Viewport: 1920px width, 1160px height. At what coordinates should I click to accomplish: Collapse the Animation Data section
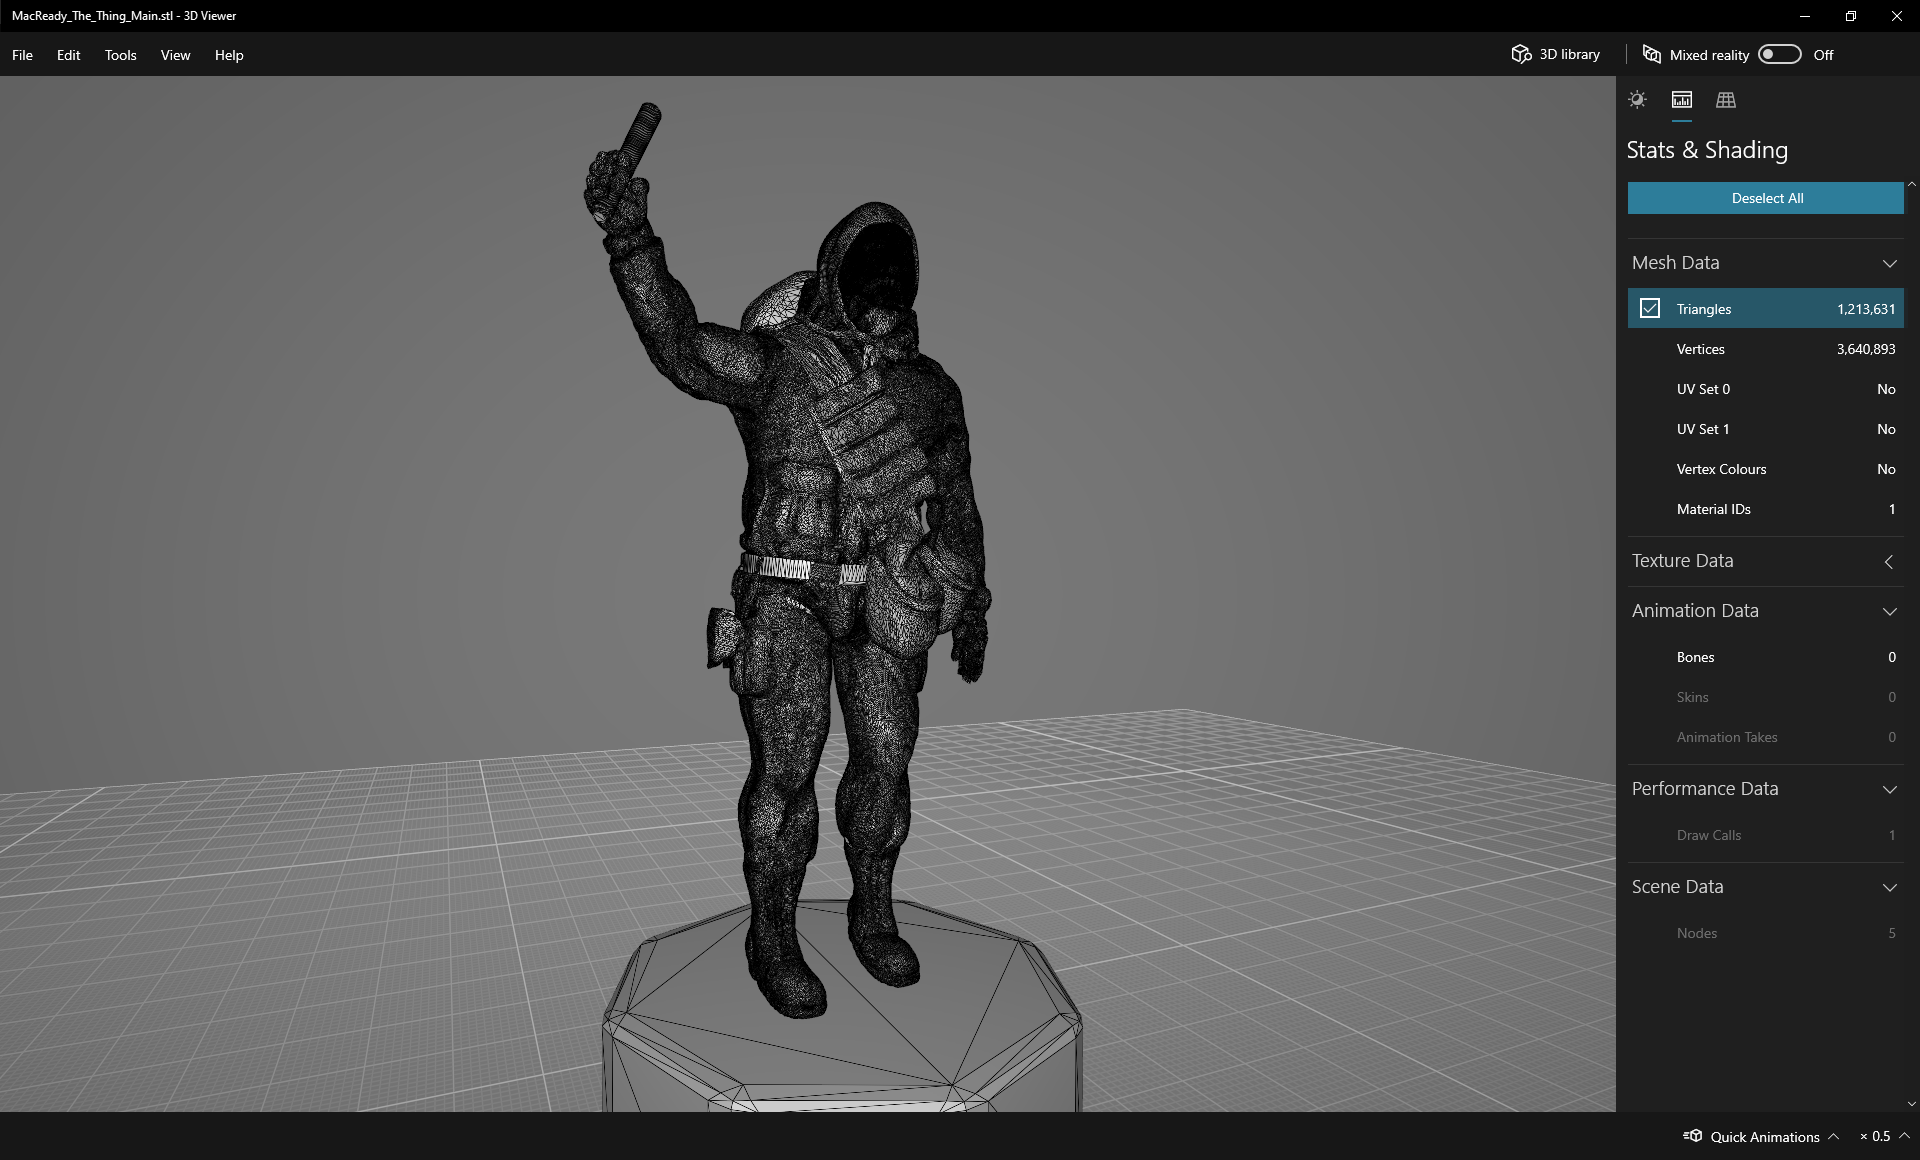pos(1889,611)
